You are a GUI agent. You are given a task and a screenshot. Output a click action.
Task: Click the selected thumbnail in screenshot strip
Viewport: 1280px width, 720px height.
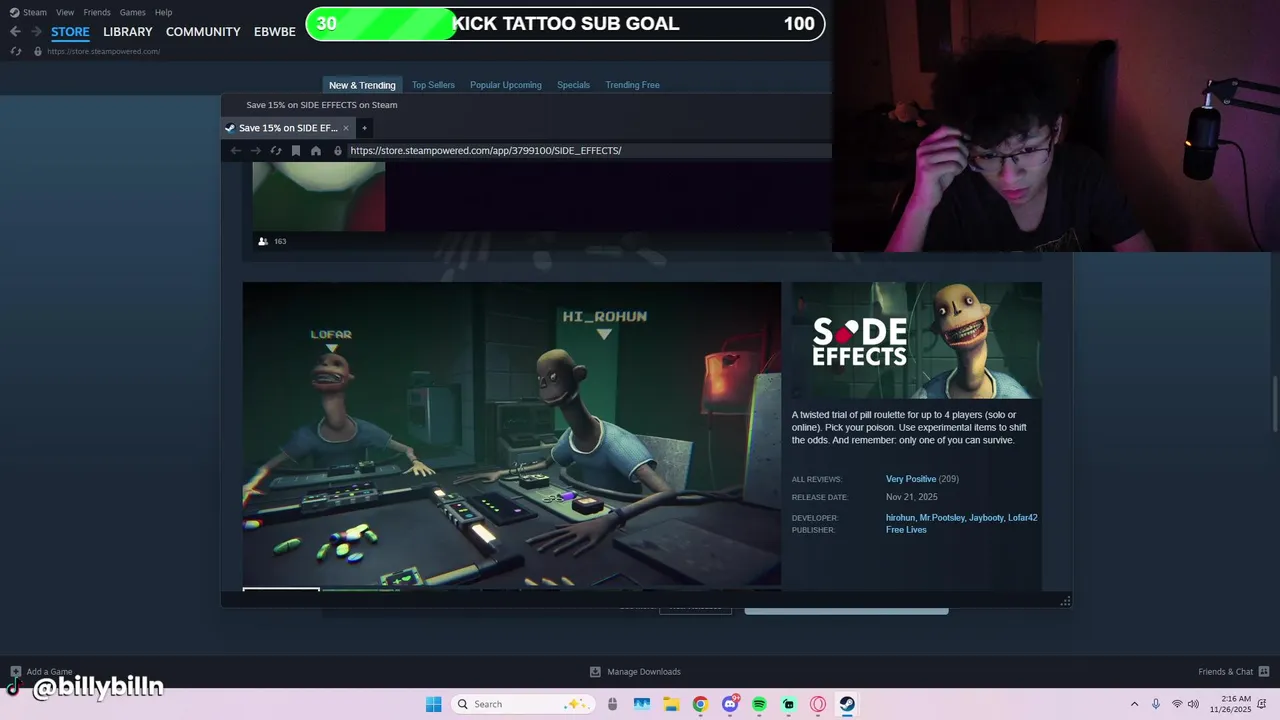click(x=281, y=588)
